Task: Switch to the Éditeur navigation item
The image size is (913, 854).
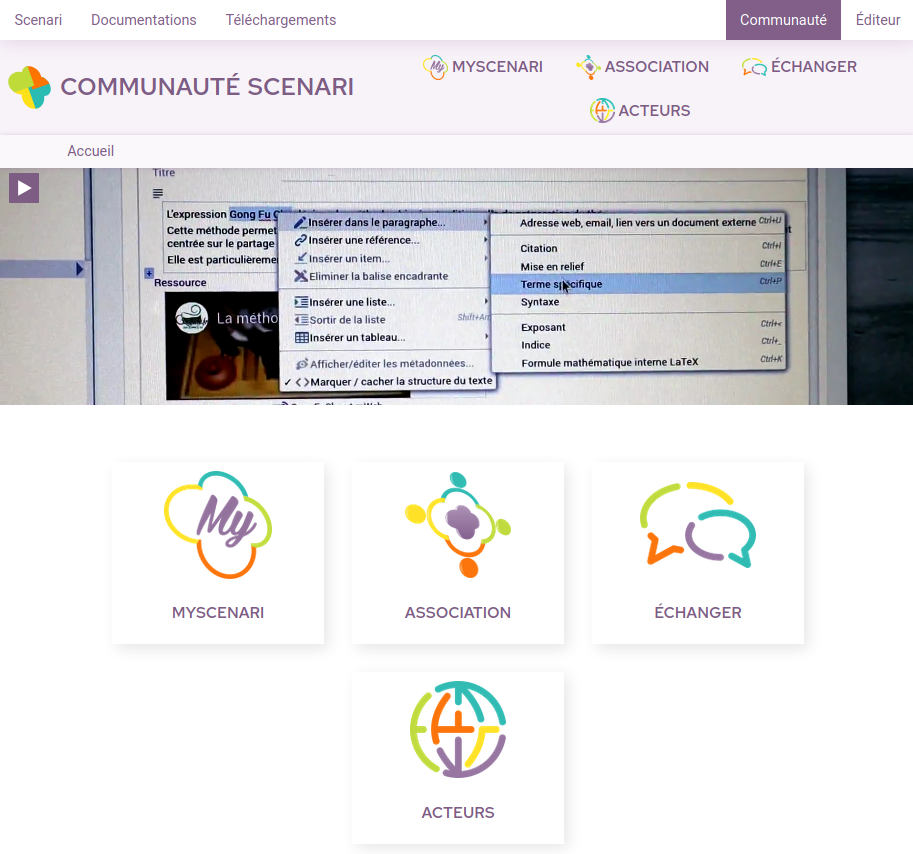Action: (x=877, y=20)
